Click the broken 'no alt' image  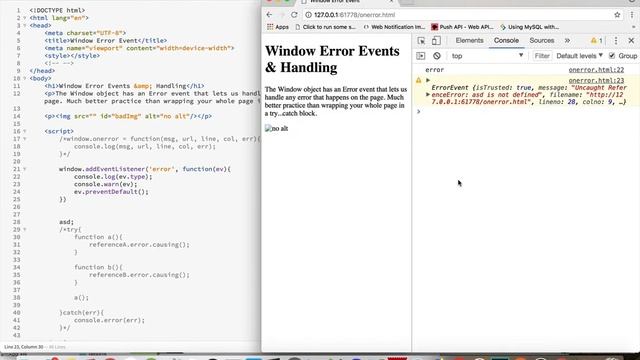(x=276, y=129)
